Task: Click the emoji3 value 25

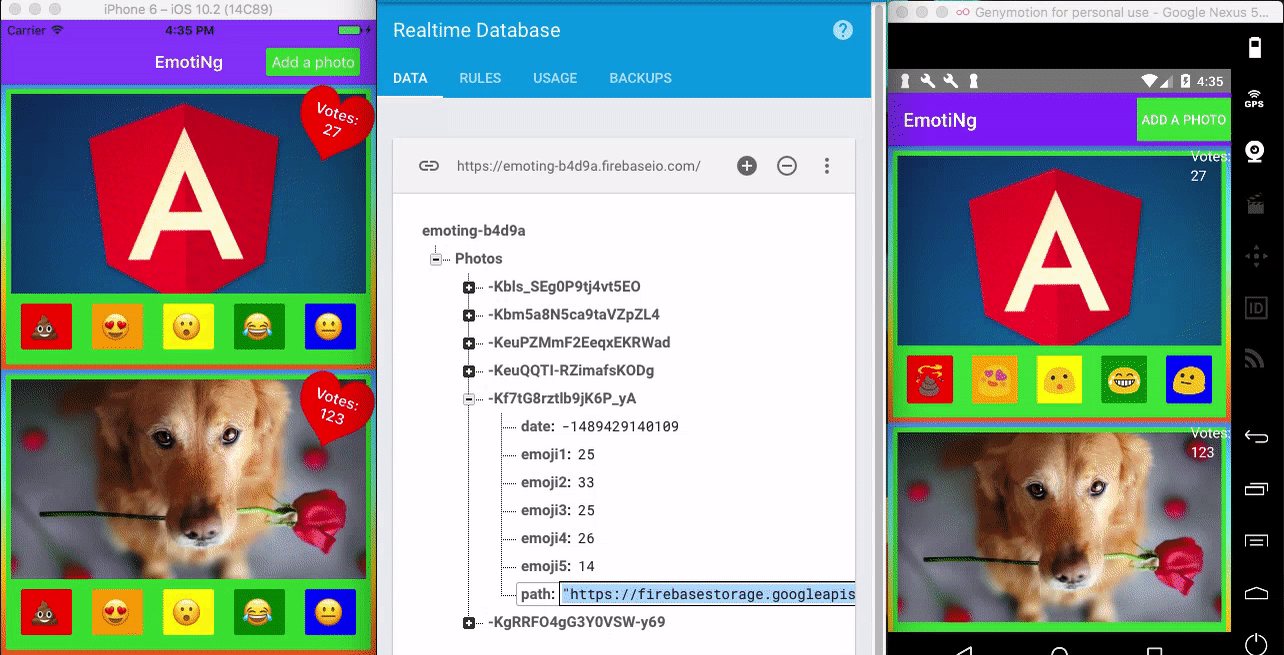Action: click(586, 511)
